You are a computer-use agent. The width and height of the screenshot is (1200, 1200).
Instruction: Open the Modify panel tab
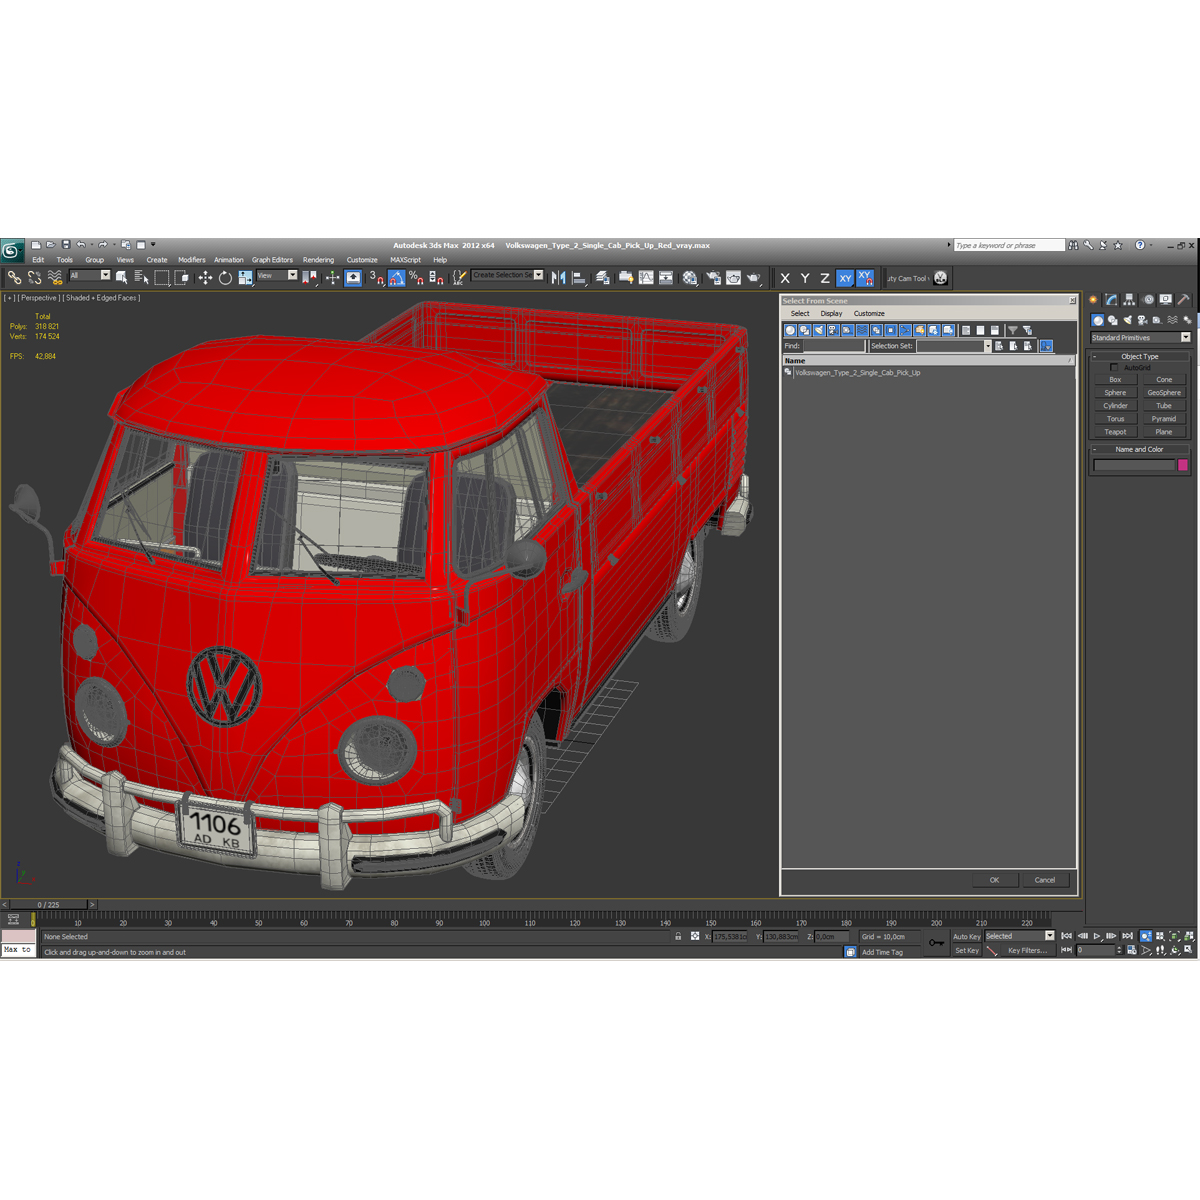[1111, 299]
